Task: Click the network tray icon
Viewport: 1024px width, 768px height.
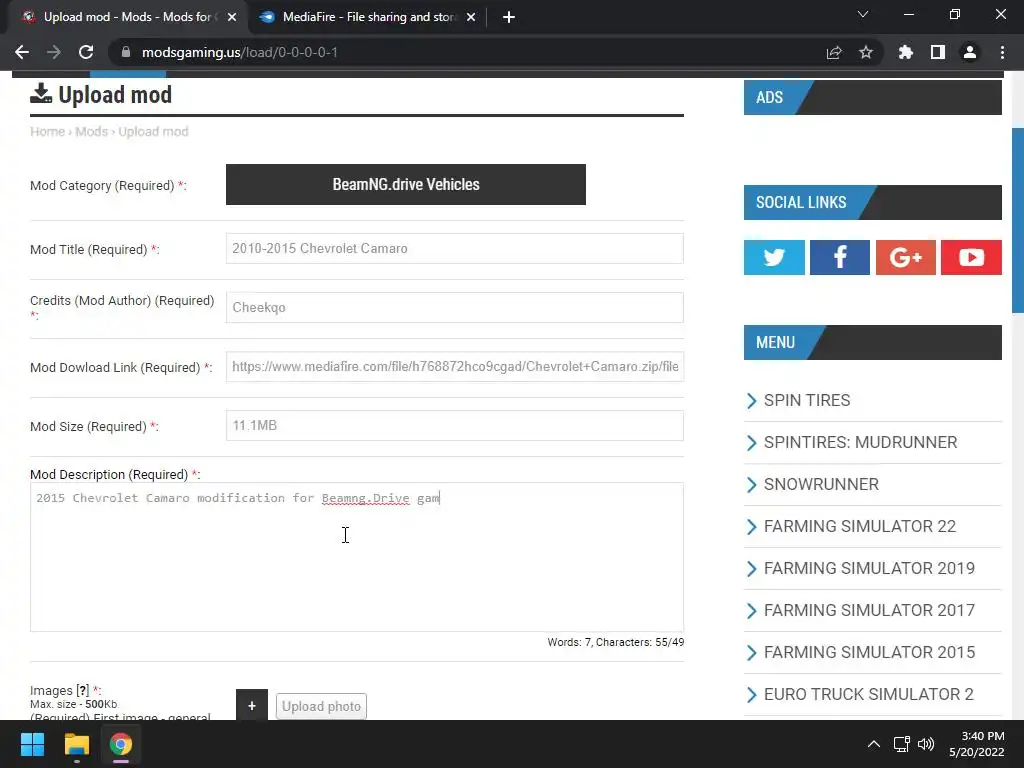Action: pyautogui.click(x=902, y=744)
